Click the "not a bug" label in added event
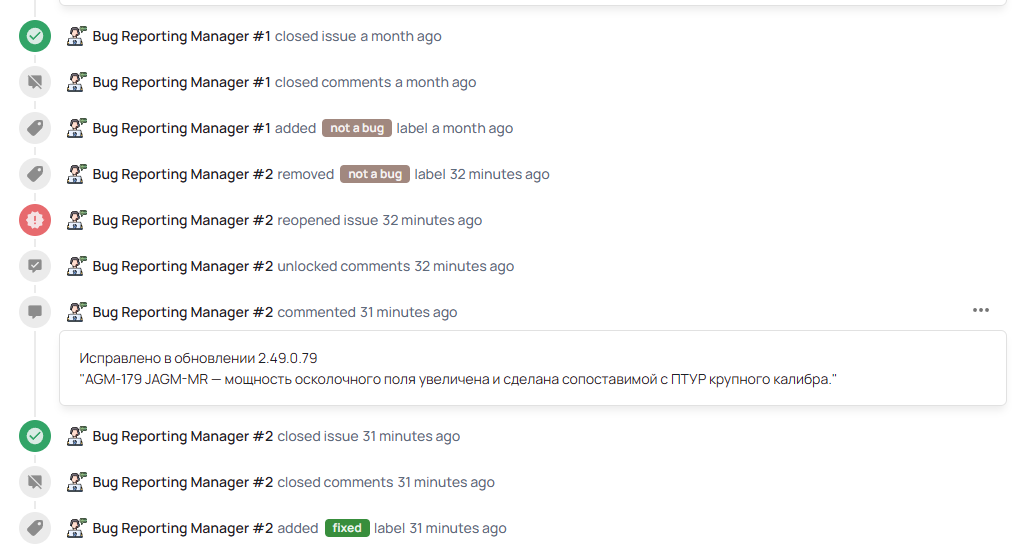 pyautogui.click(x=357, y=128)
